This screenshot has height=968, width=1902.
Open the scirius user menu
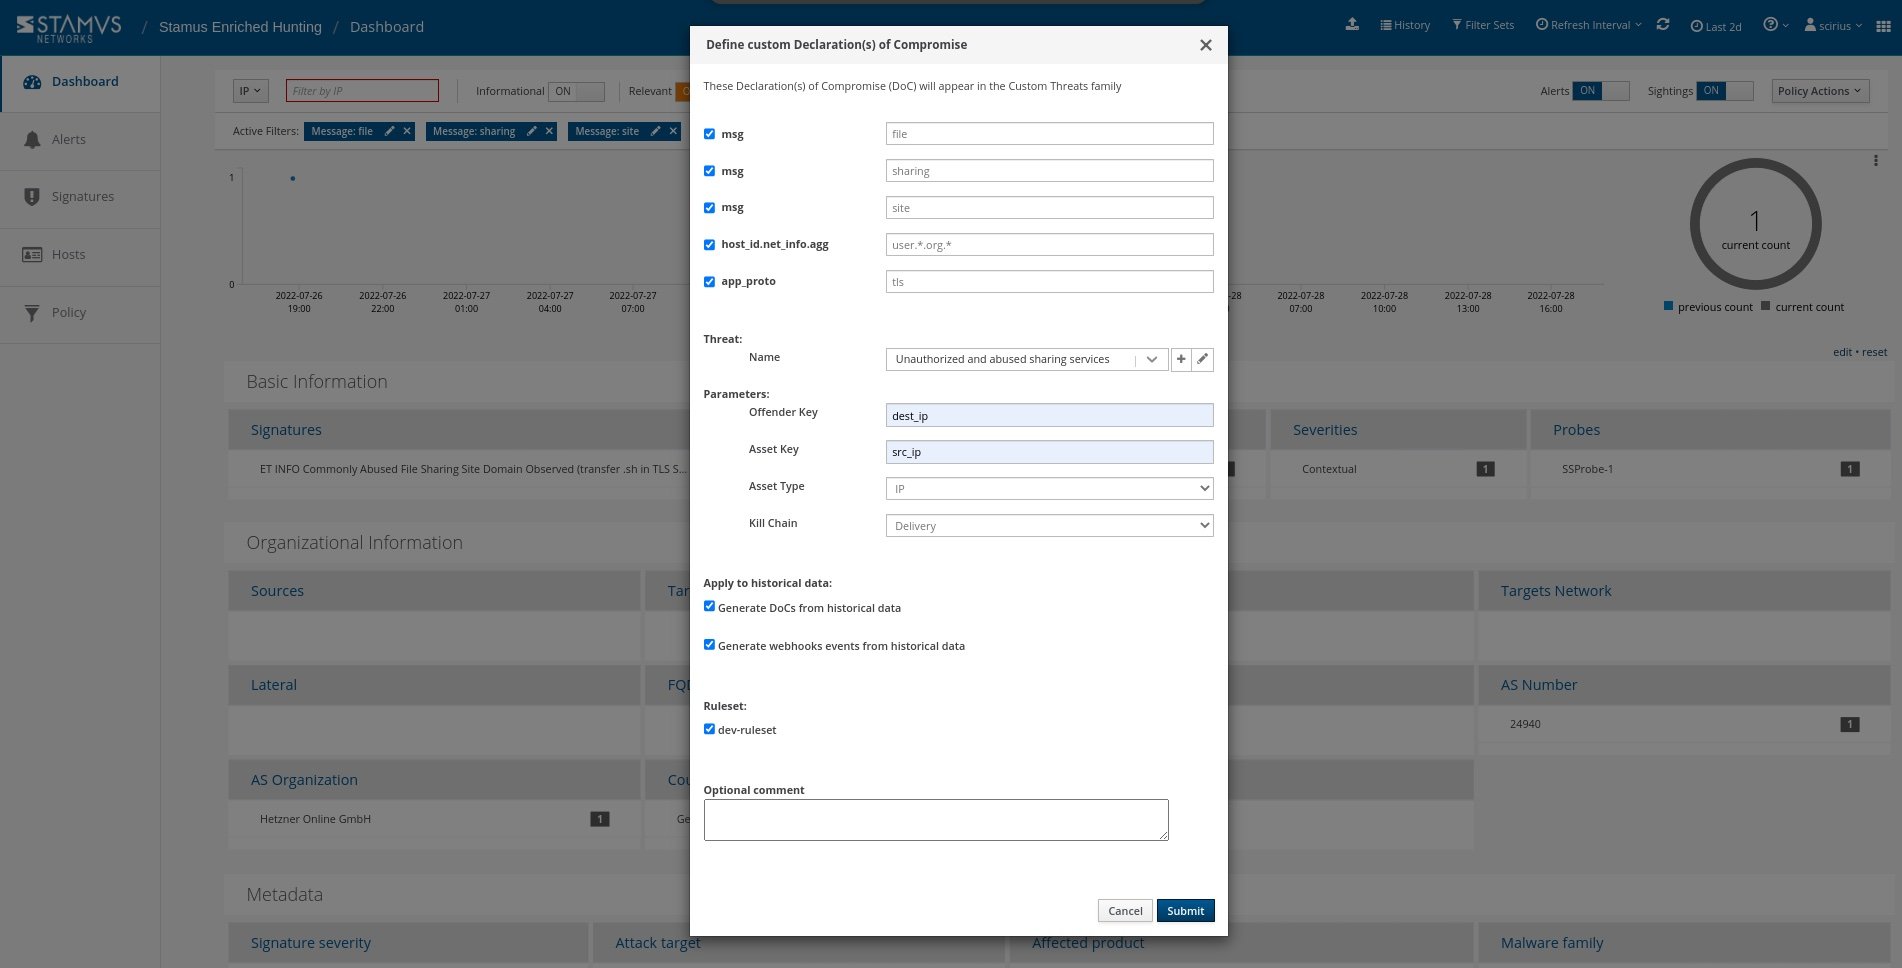(1833, 25)
